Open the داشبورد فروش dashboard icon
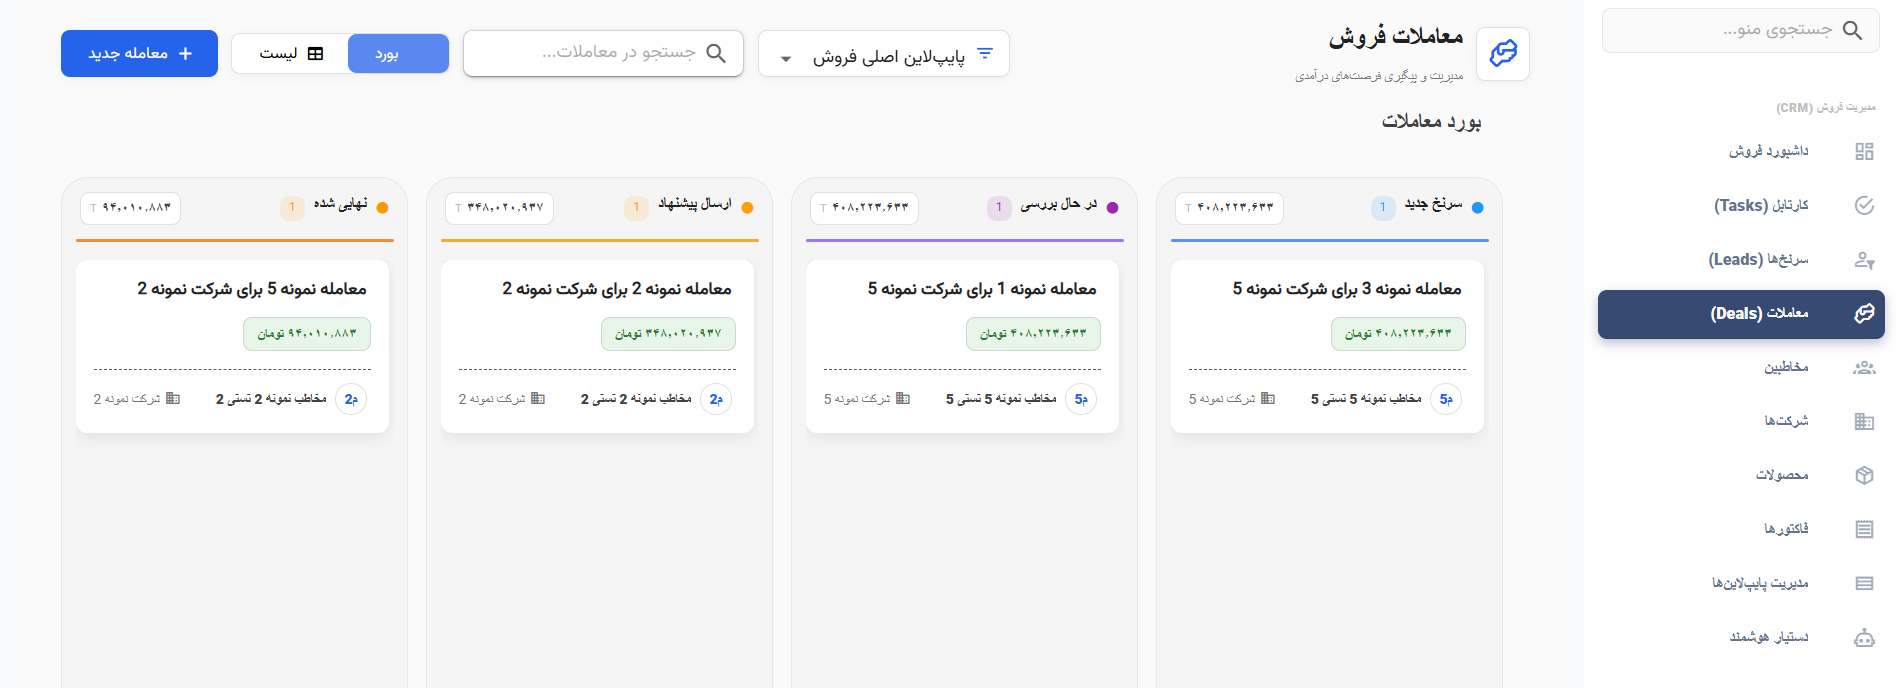This screenshot has height=688, width=1897. 1864,151
